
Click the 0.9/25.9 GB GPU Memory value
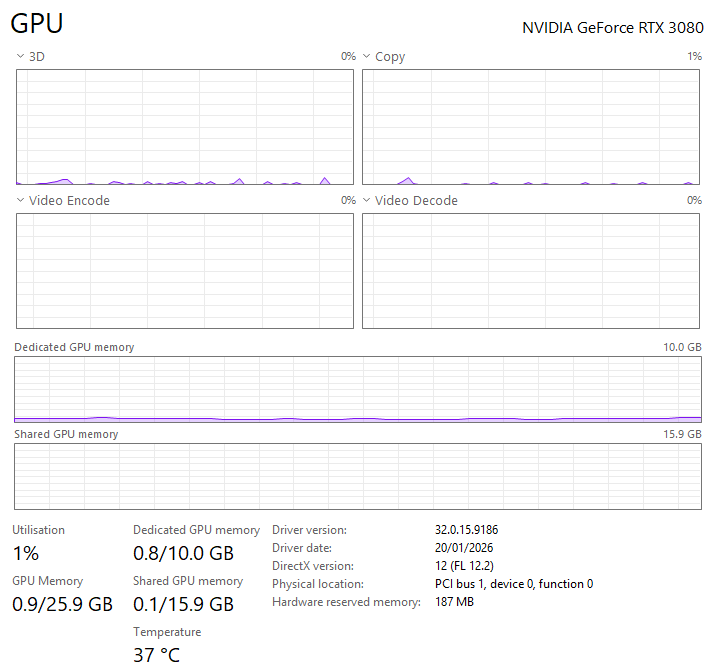[62, 604]
